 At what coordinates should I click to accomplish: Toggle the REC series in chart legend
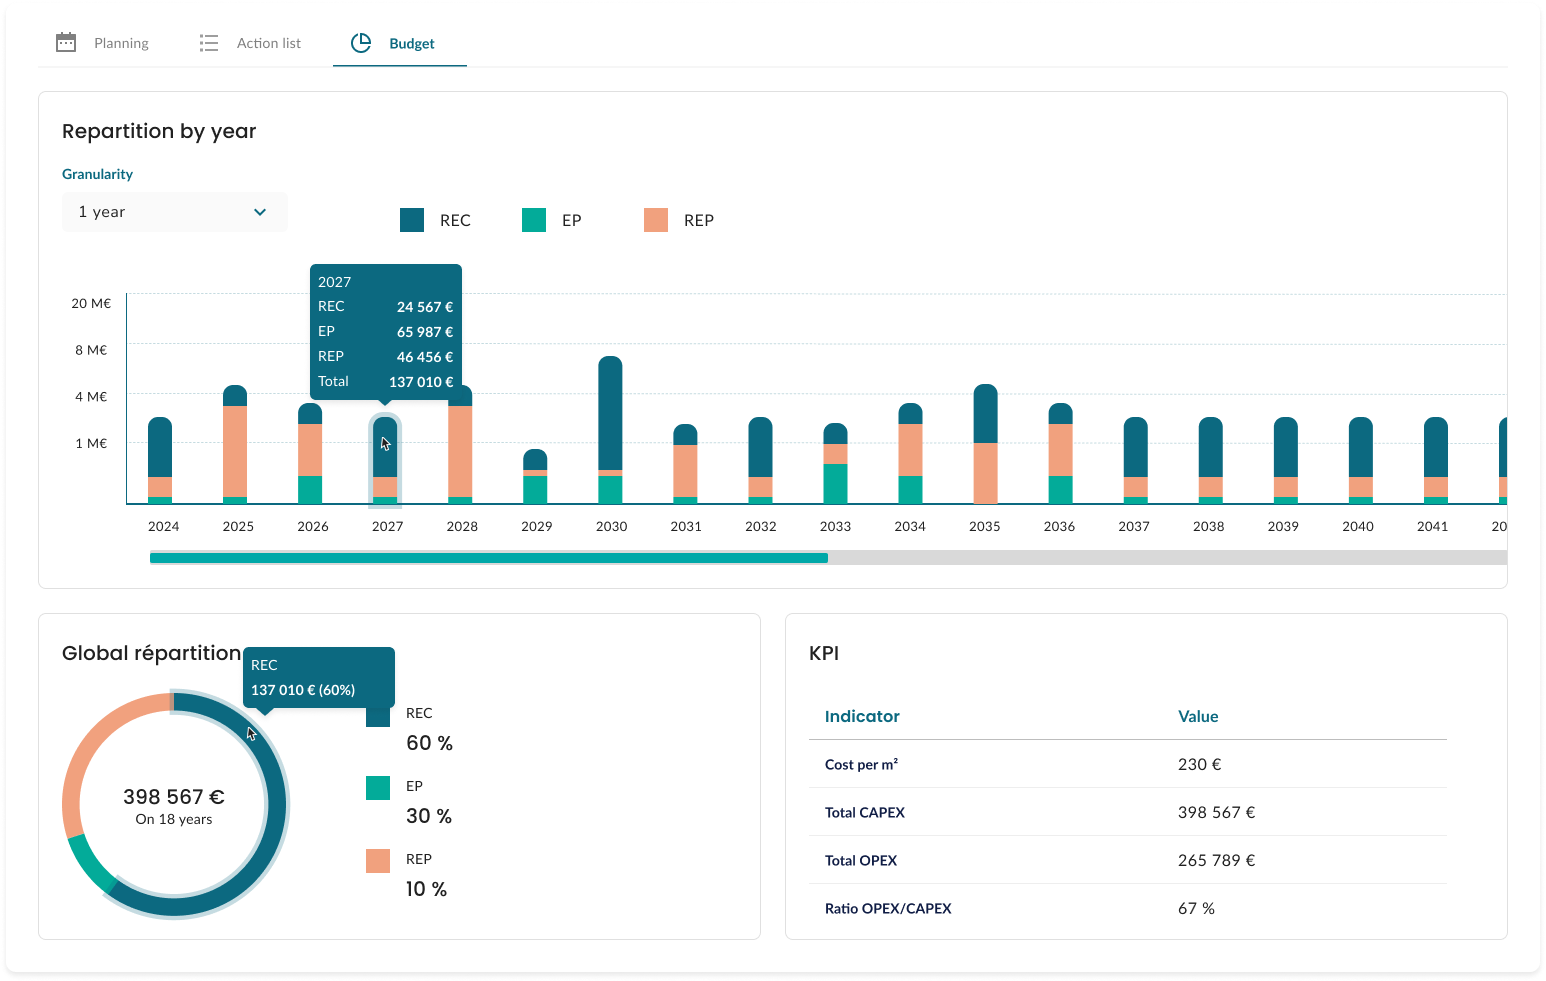435,220
